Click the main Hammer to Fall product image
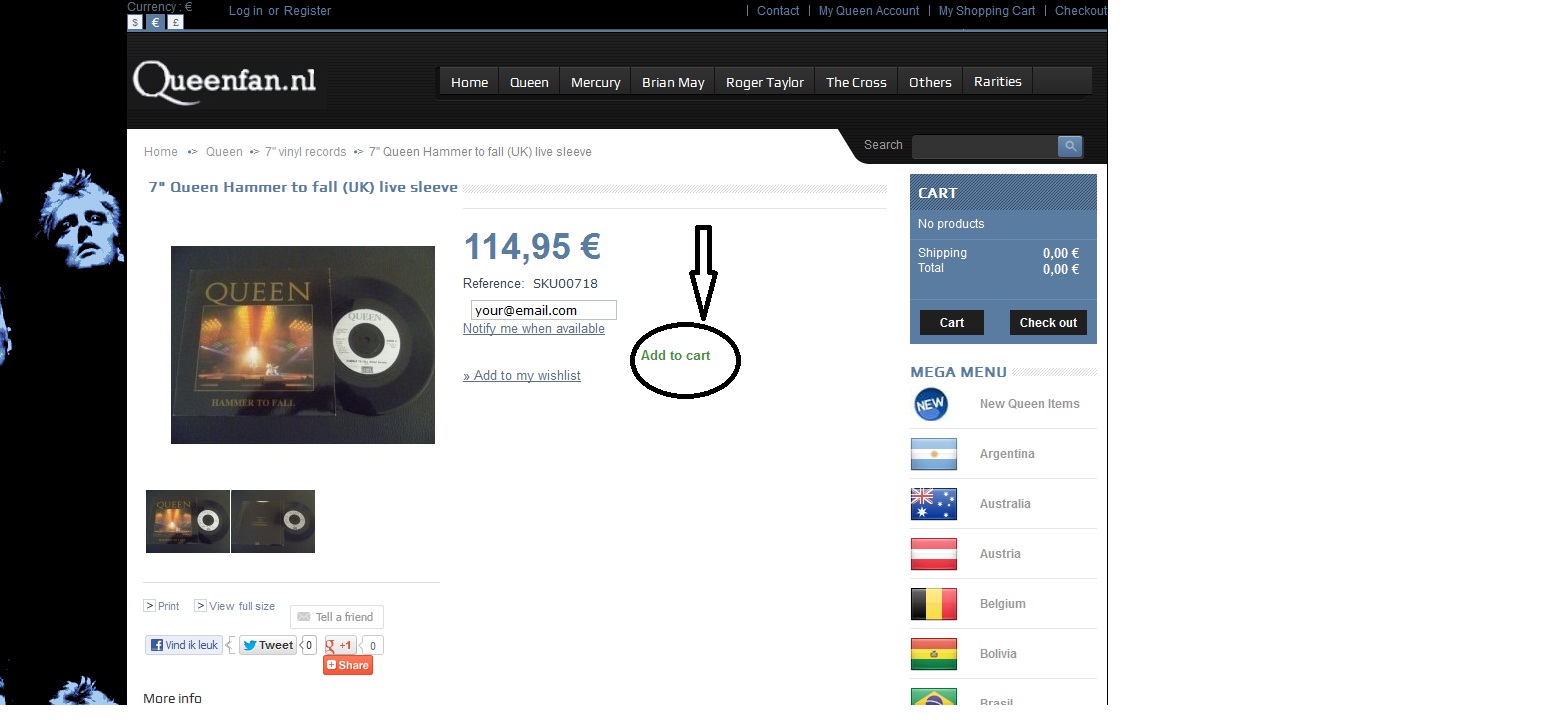Image resolution: width=1564 pixels, height=720 pixels. 303,345
